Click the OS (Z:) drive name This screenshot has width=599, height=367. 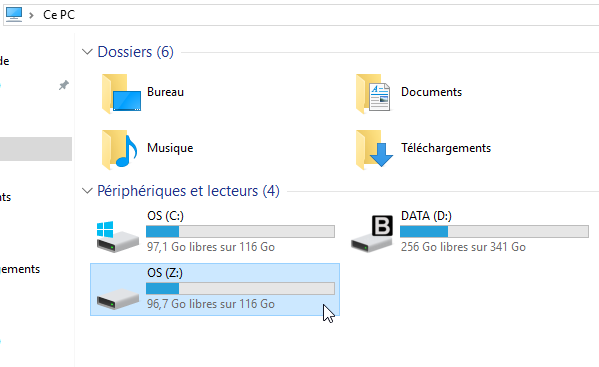165,273
